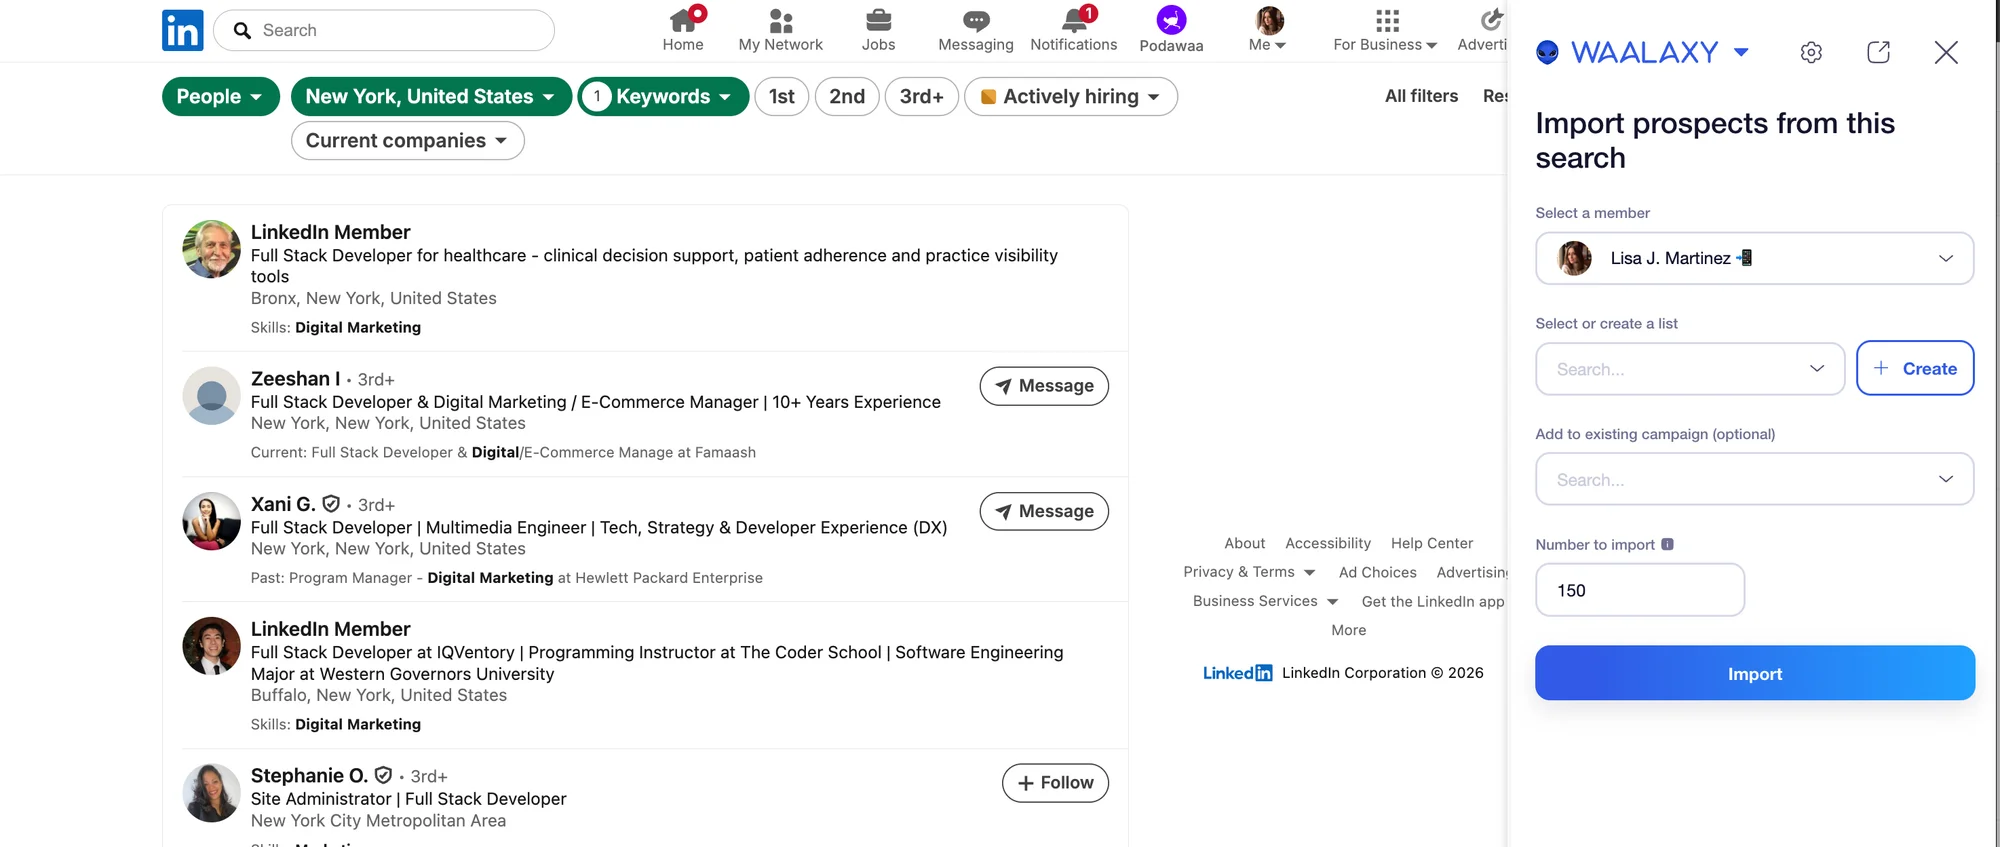Expand the For Business grid menu
Image resolution: width=2000 pixels, height=847 pixels.
(1385, 30)
